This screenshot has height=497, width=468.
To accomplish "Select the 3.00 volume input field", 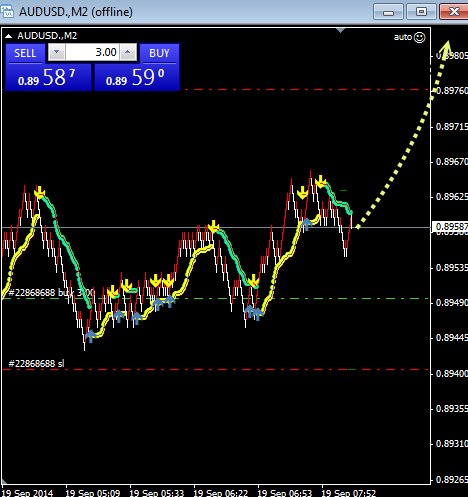I will pos(92,52).
